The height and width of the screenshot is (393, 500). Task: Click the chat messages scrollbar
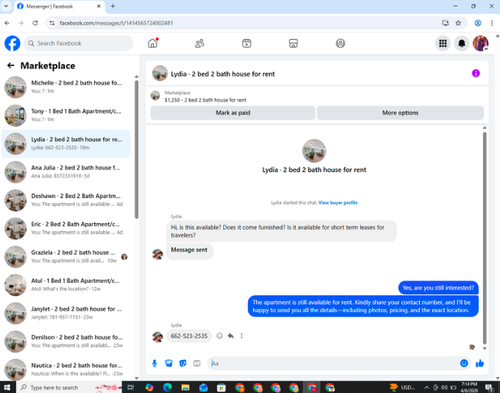click(x=484, y=238)
